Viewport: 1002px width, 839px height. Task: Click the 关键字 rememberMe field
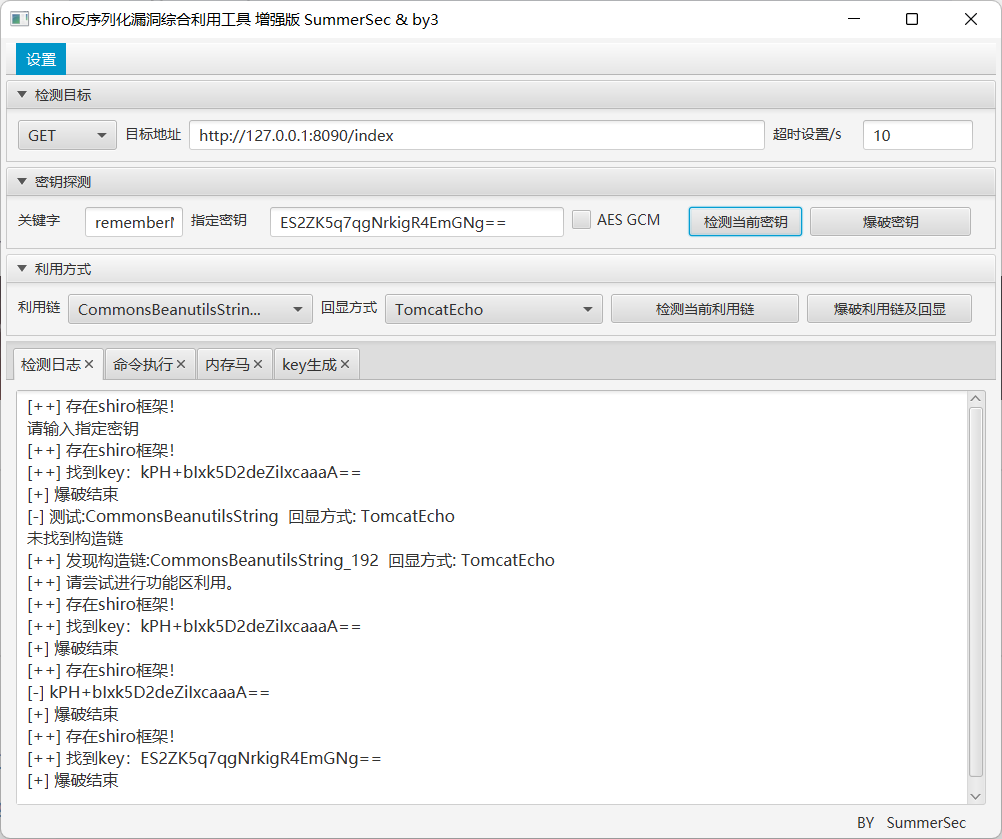tap(134, 222)
